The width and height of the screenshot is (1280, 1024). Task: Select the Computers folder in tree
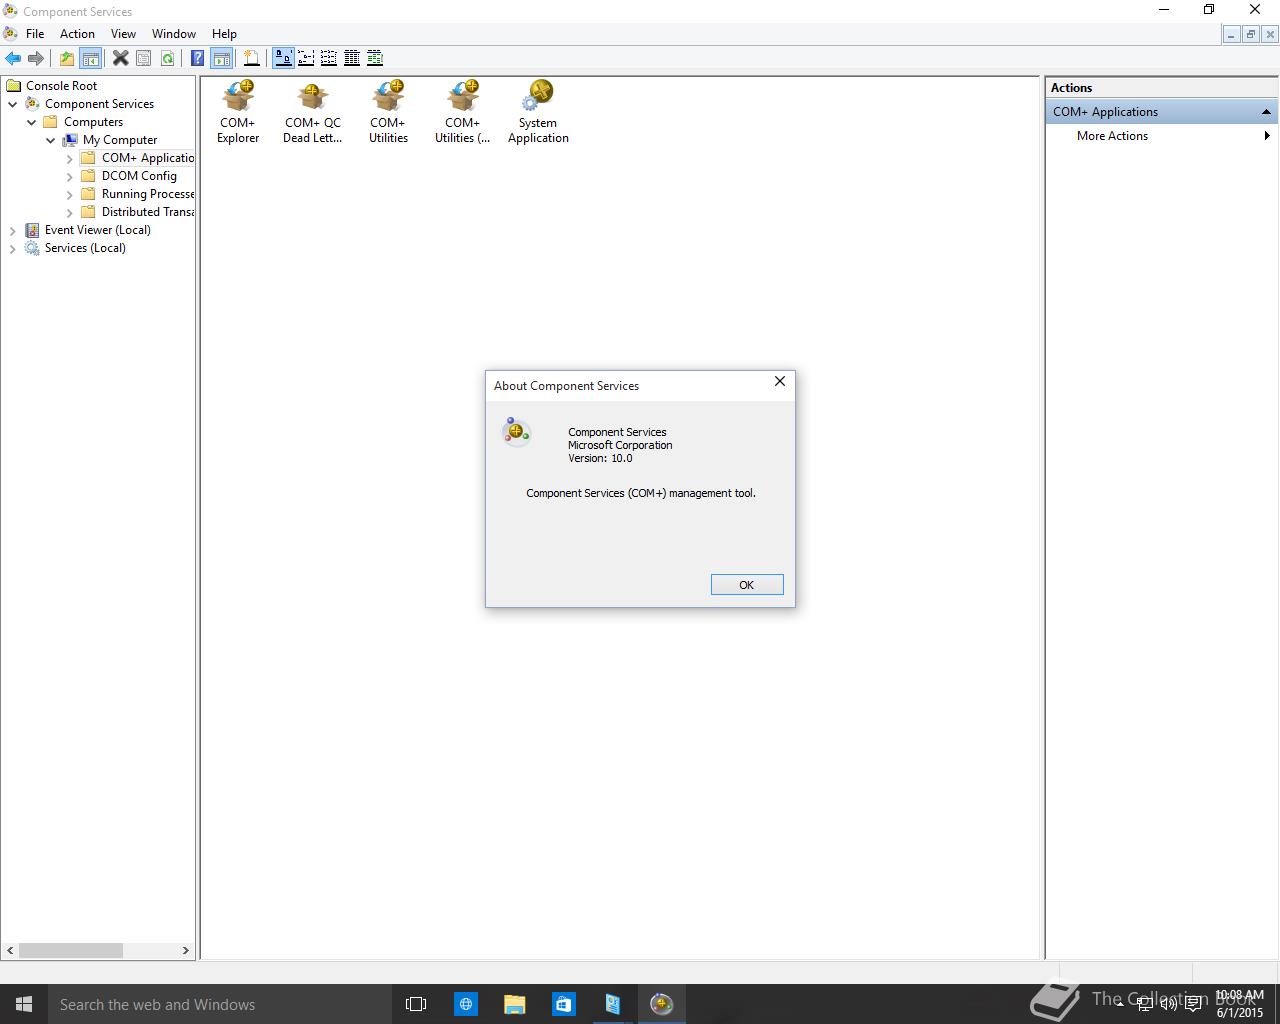click(x=93, y=122)
